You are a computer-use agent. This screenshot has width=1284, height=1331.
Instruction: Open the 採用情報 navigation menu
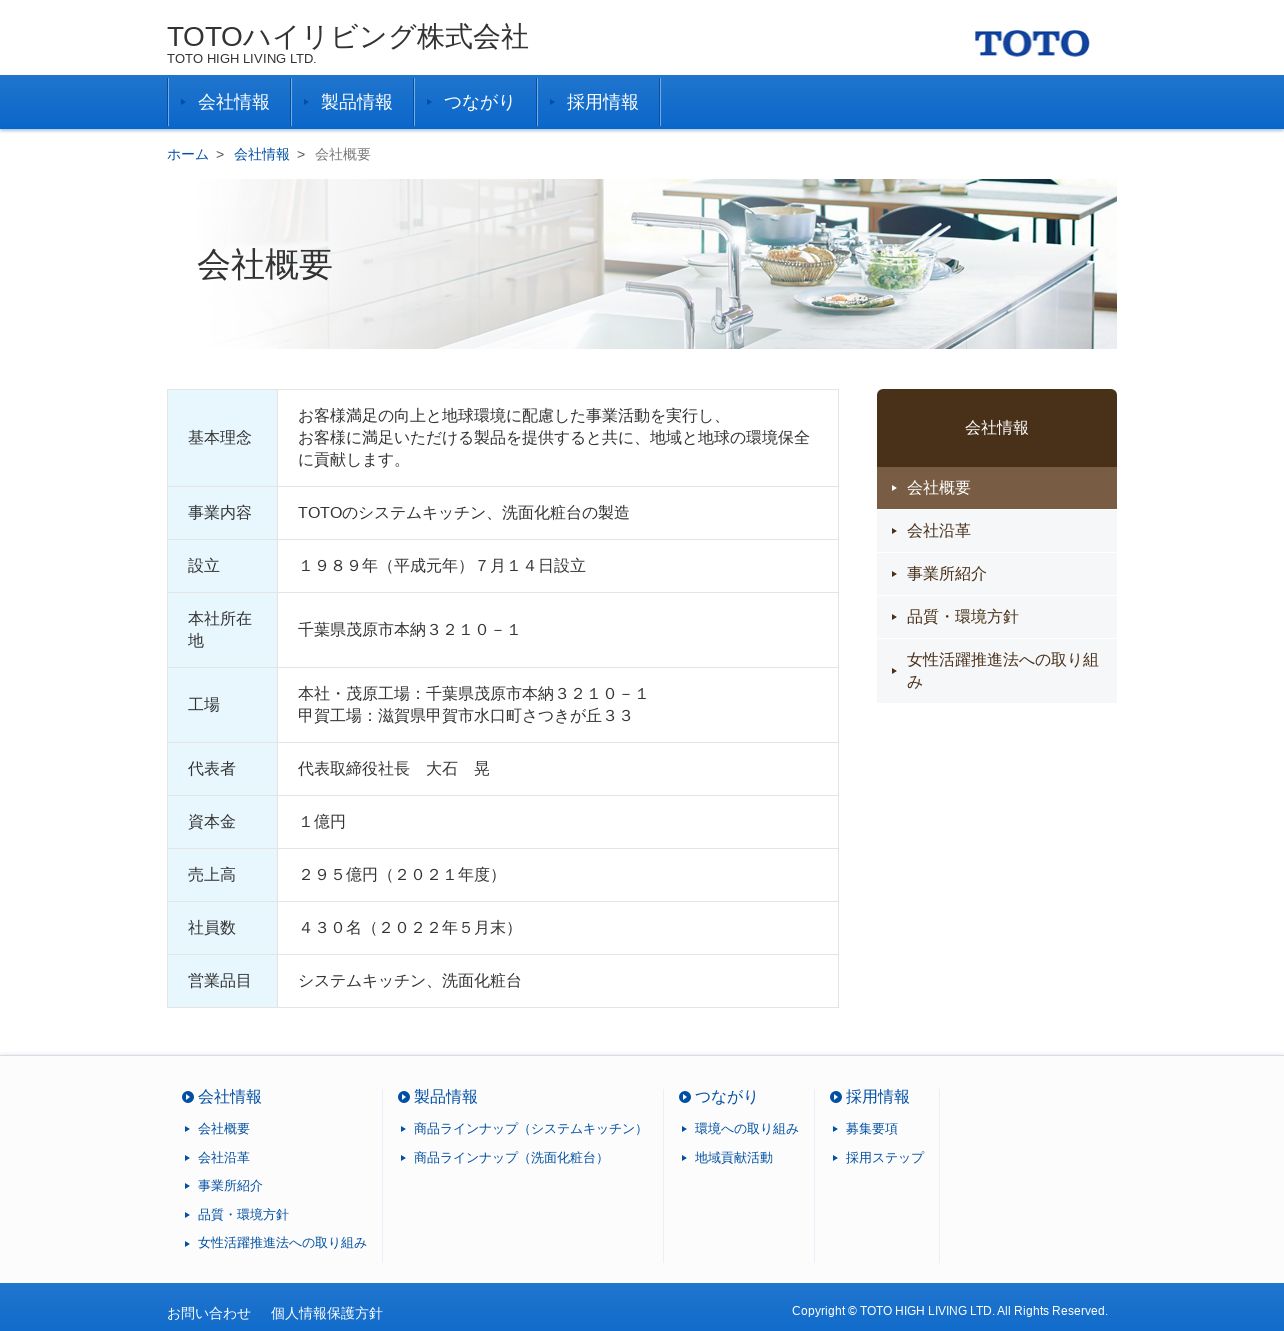[x=599, y=102]
